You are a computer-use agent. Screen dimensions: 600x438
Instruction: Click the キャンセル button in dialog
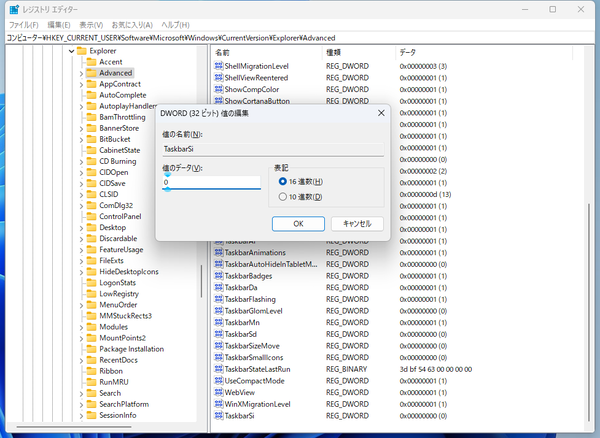(357, 224)
